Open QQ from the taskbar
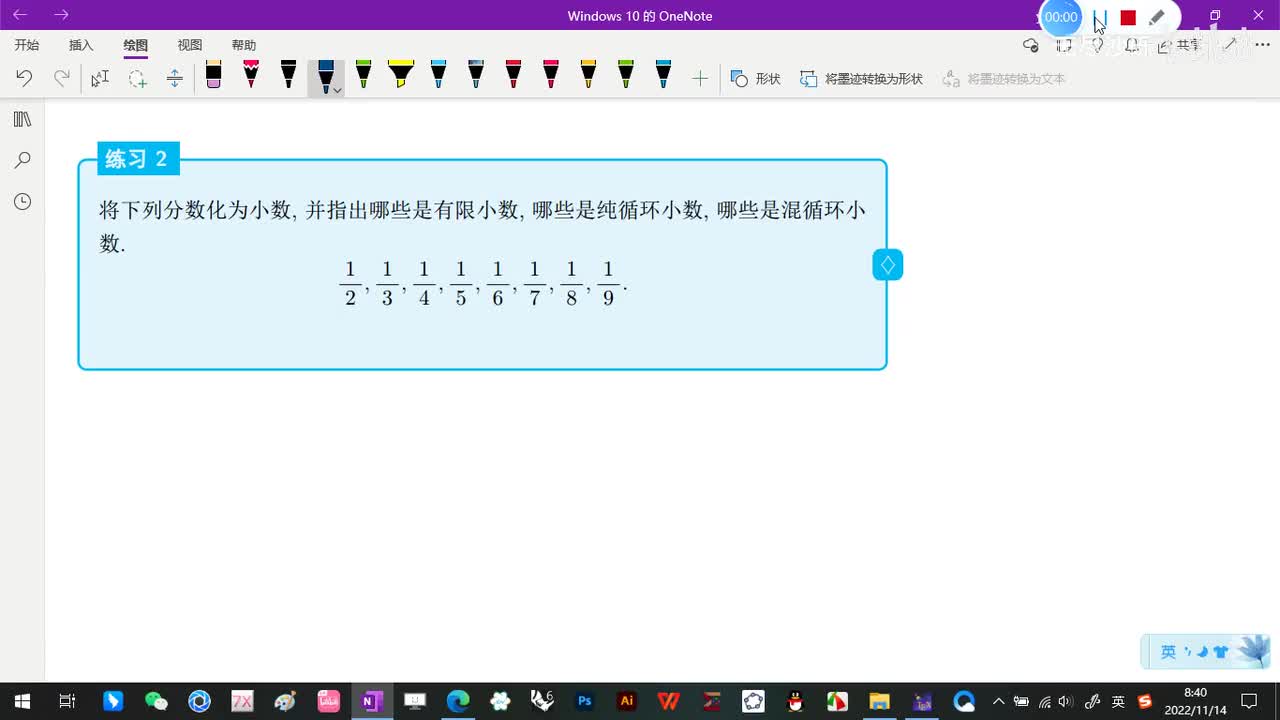This screenshot has height=720, width=1280. (795, 701)
